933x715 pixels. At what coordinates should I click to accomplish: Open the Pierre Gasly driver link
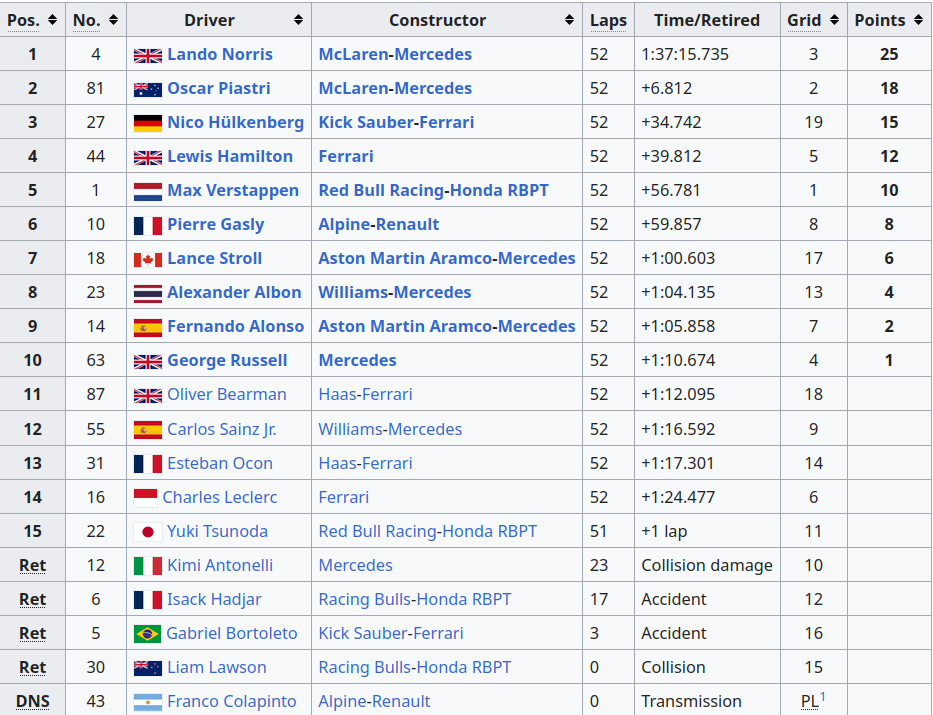click(215, 224)
